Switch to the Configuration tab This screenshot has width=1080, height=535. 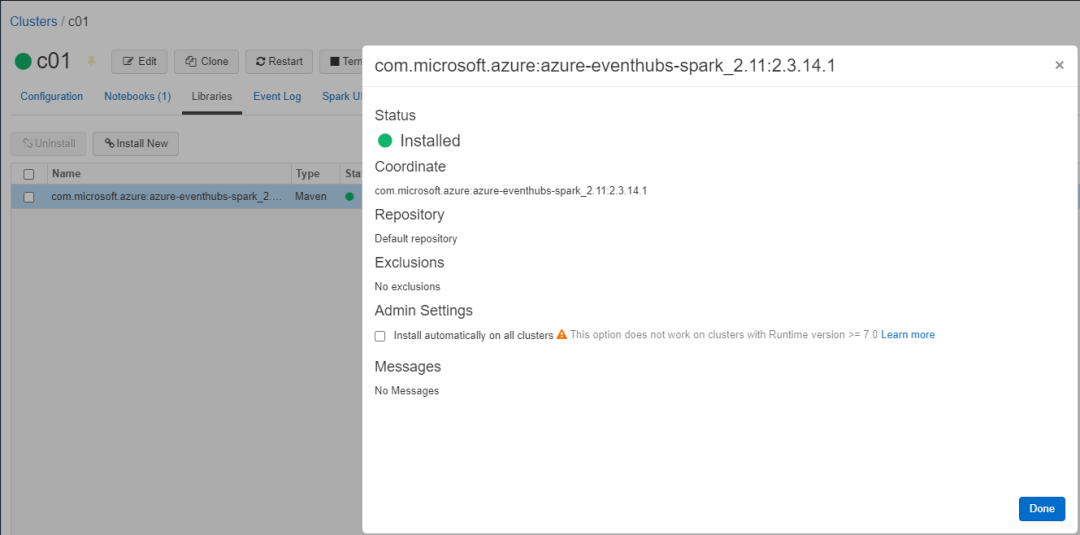(52, 96)
